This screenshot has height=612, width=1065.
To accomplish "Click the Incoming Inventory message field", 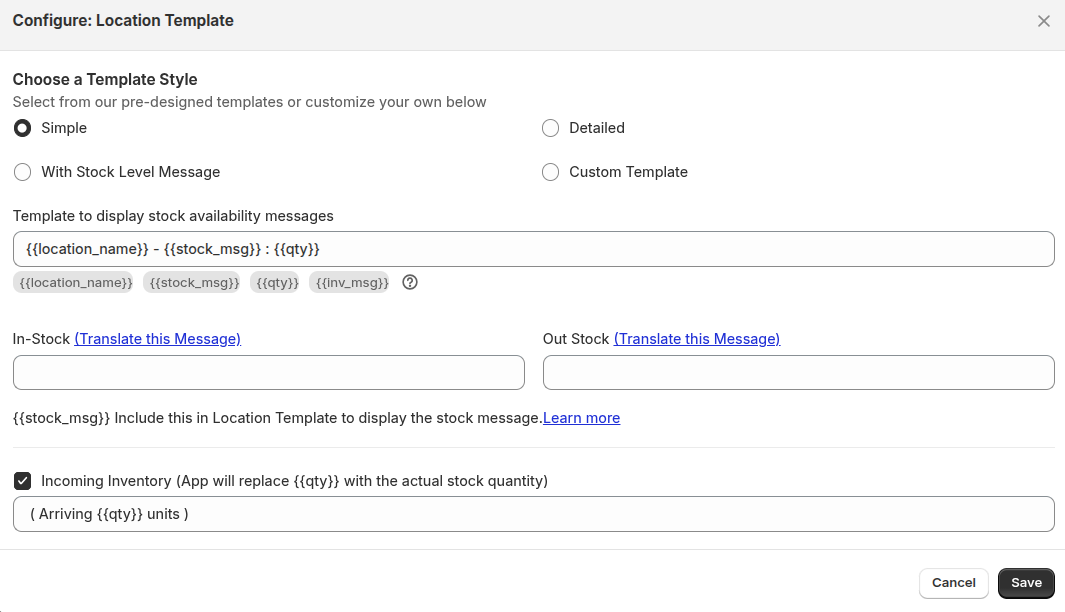I will click(533, 514).
